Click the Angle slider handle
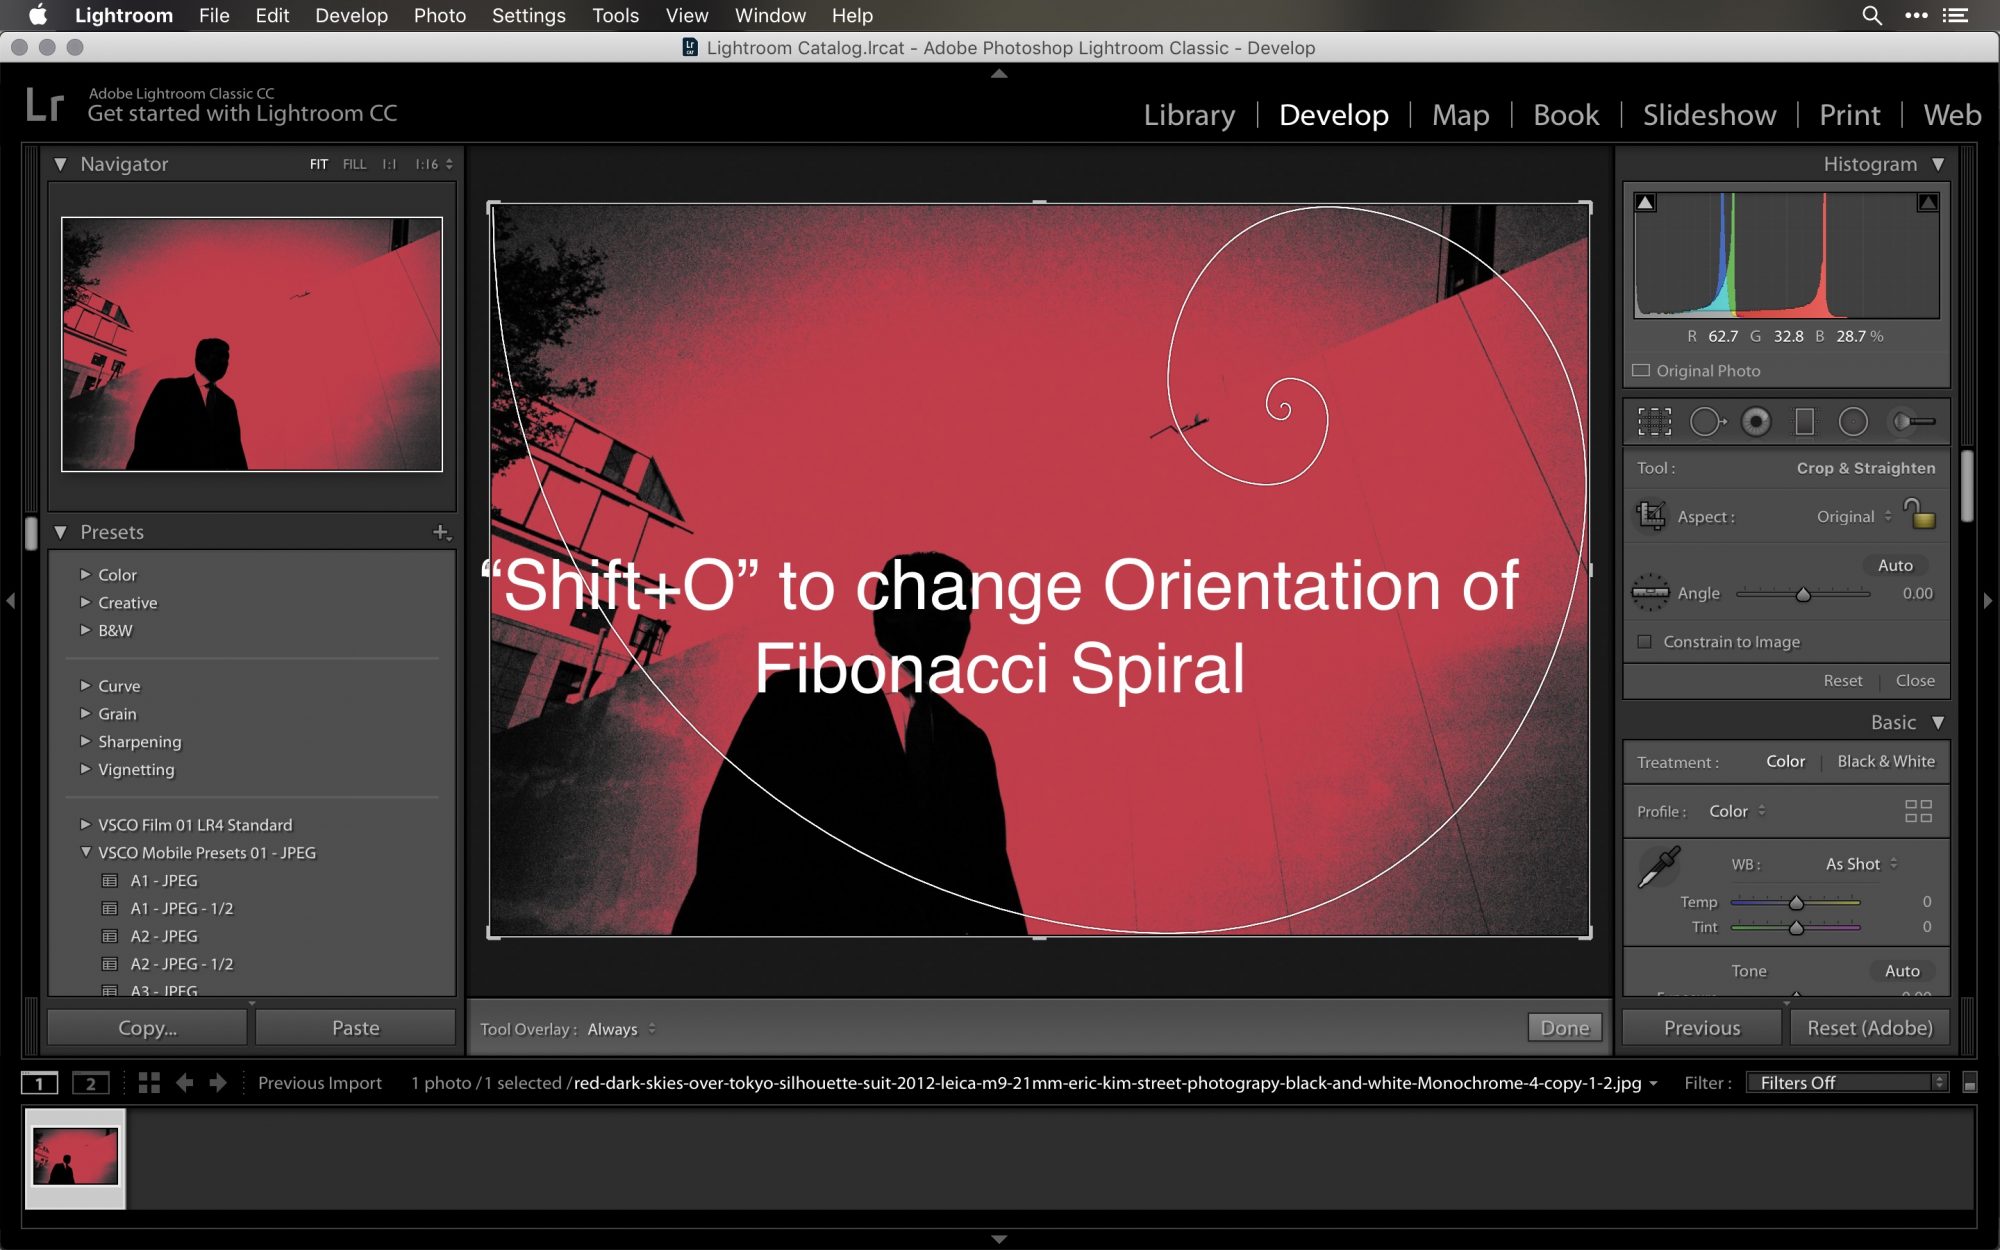2000x1250 pixels. tap(1803, 595)
